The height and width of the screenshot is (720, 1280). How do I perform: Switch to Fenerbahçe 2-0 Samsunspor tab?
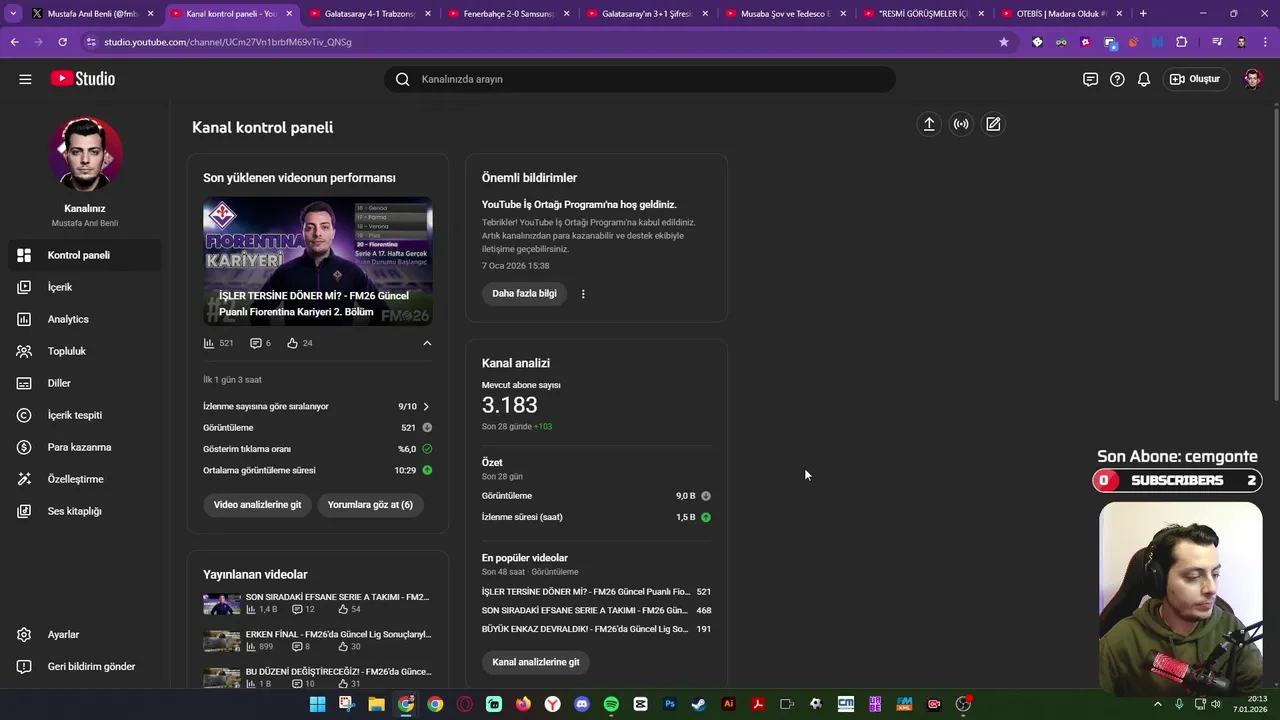tap(507, 14)
